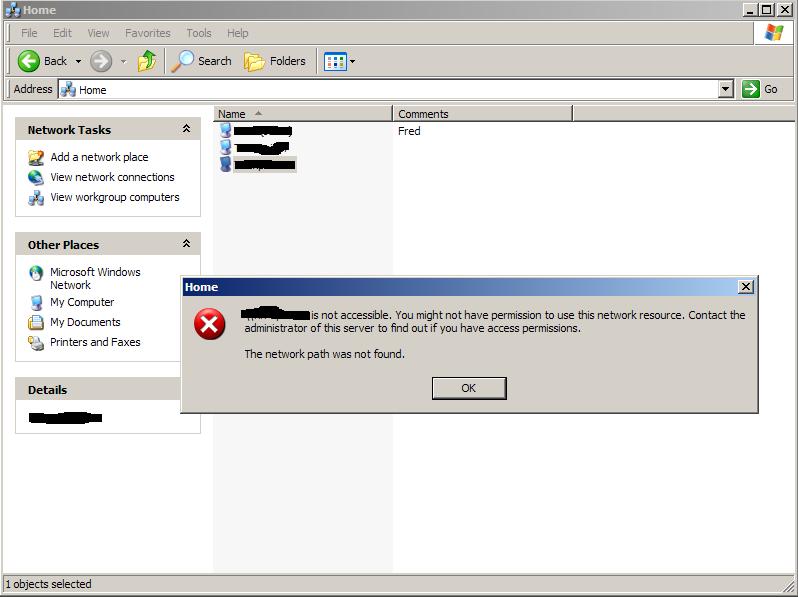Click the grayed Forward arrow icon
This screenshot has width=798, height=597.
101,62
